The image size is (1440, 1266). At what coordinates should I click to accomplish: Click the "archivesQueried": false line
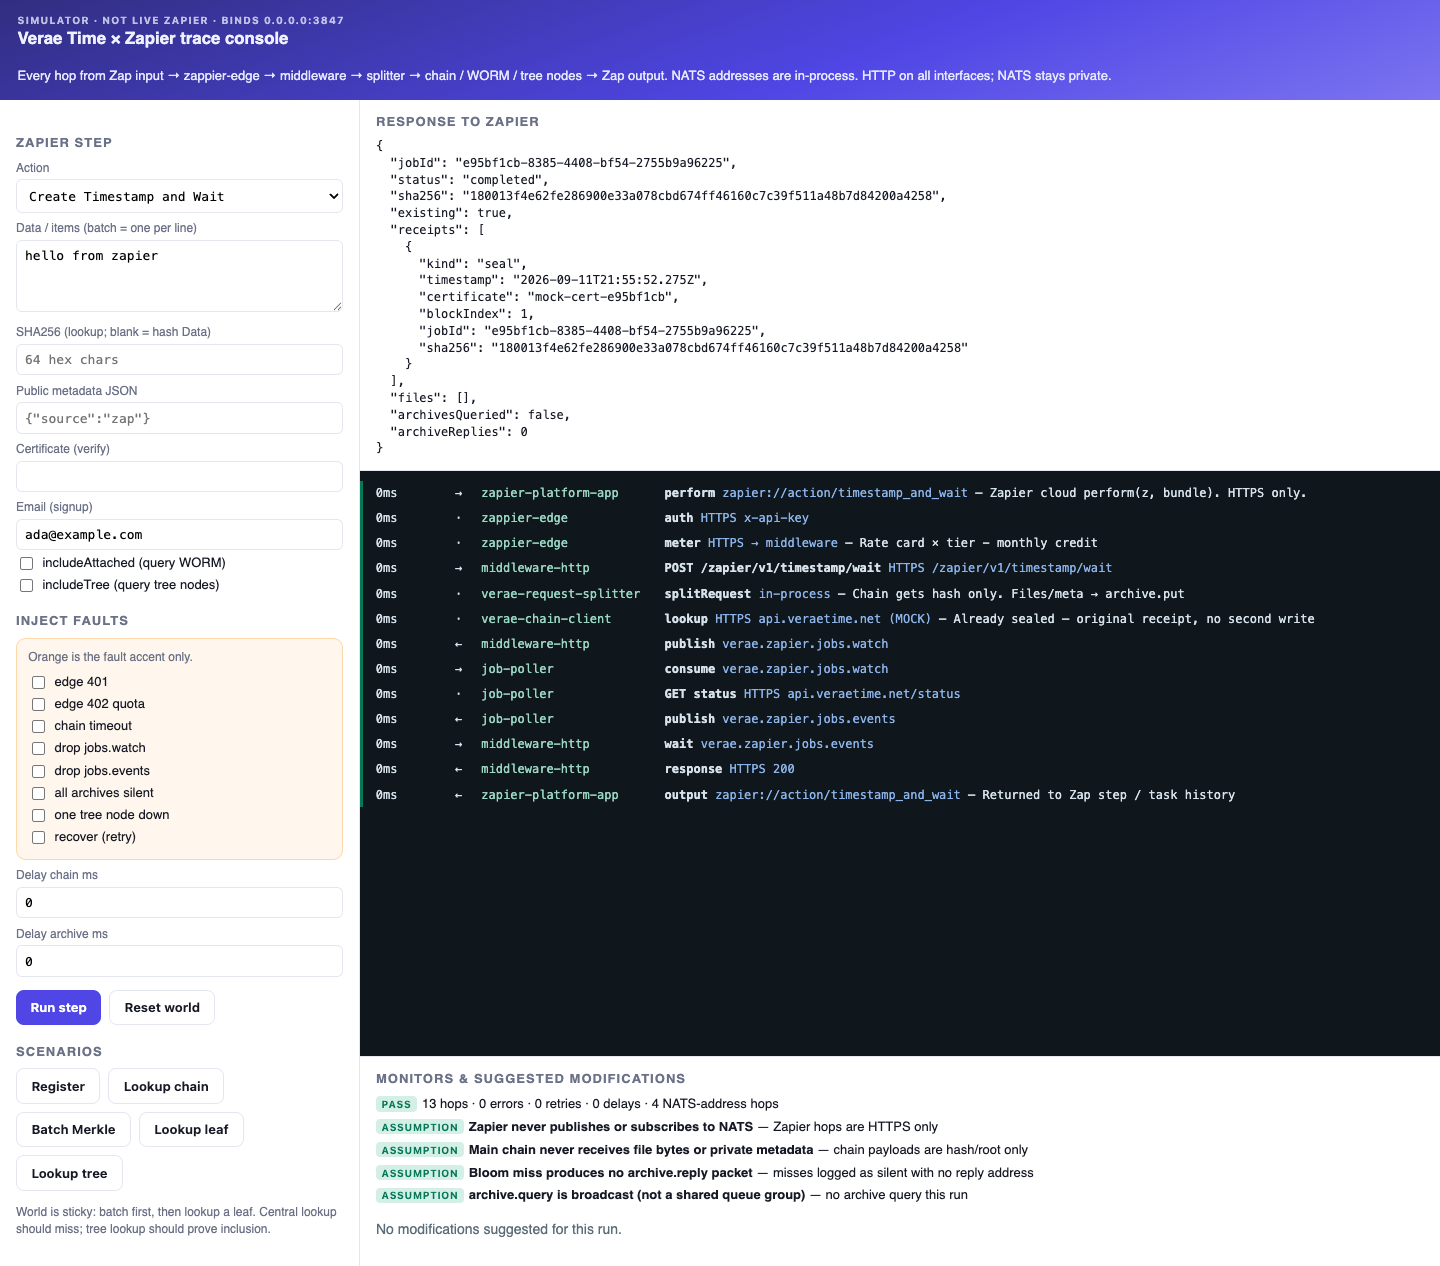click(x=480, y=415)
